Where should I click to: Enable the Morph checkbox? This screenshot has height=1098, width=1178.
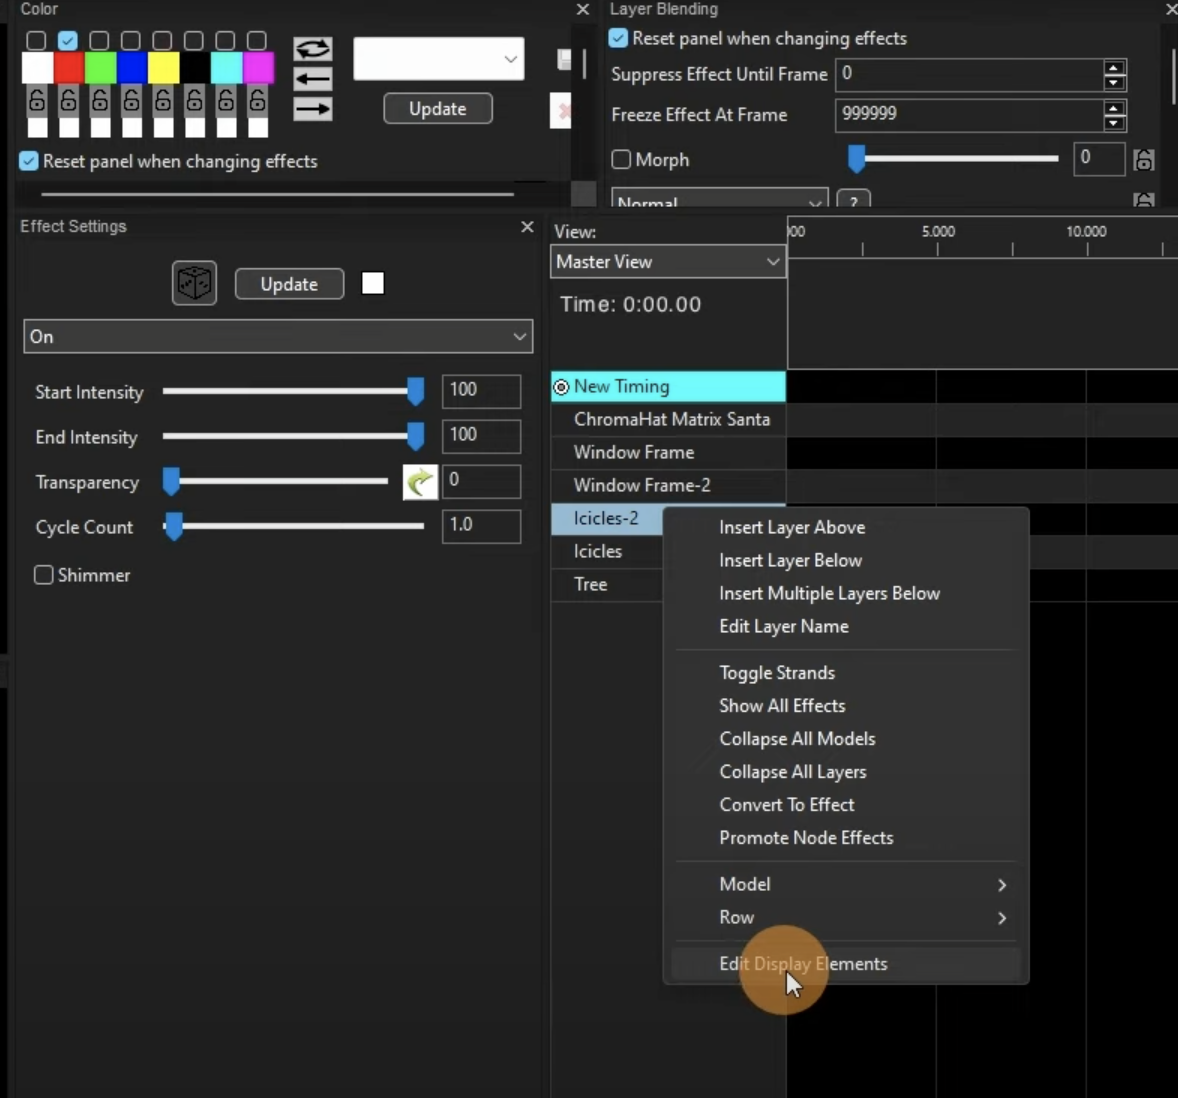pyautogui.click(x=621, y=160)
